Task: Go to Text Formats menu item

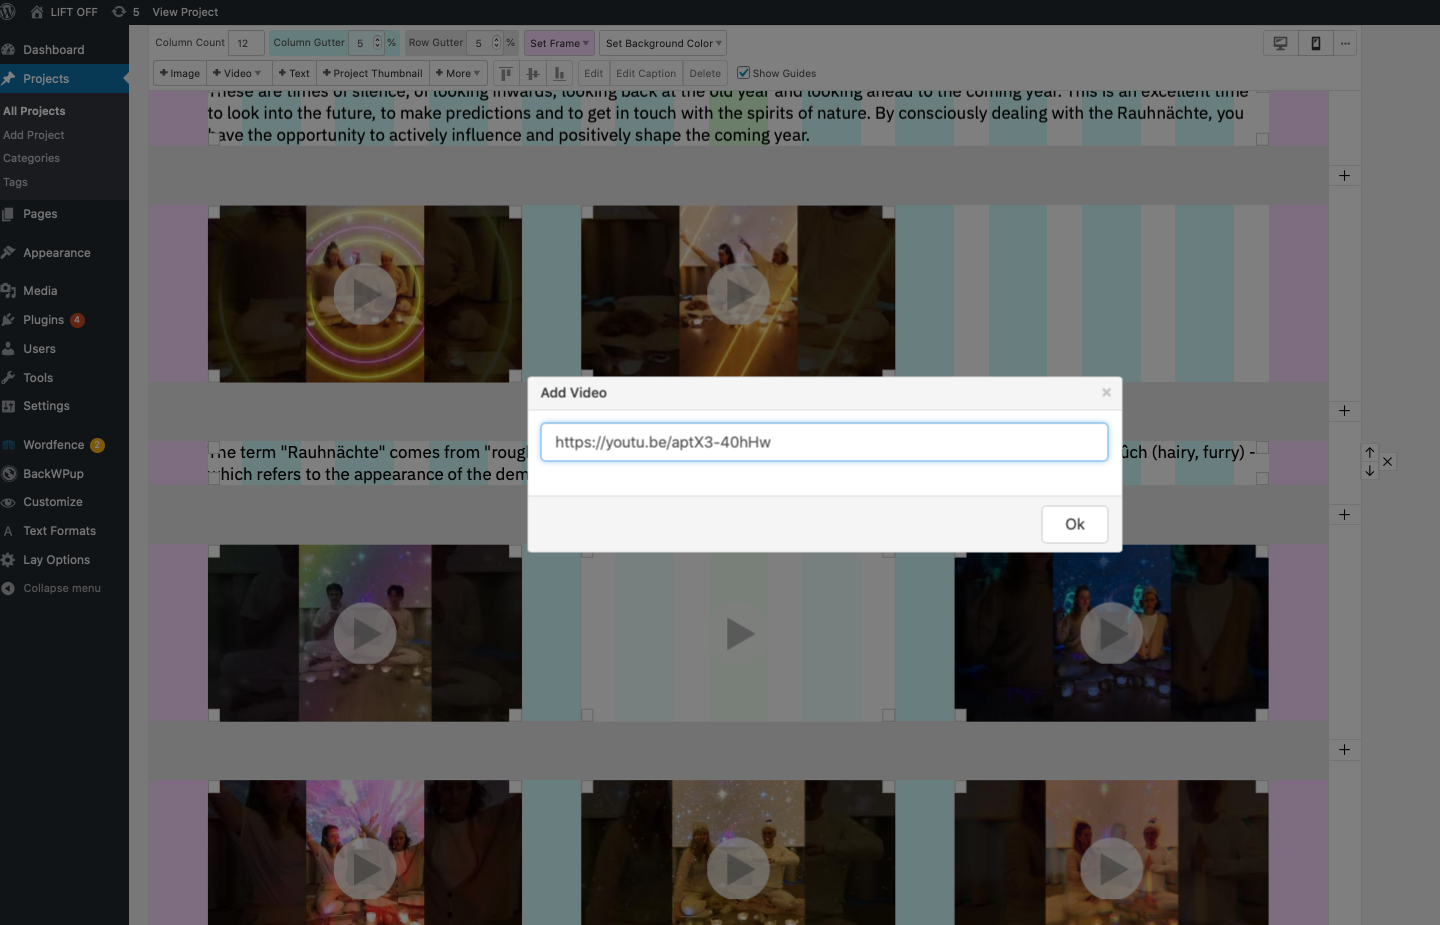Action: pyautogui.click(x=59, y=531)
